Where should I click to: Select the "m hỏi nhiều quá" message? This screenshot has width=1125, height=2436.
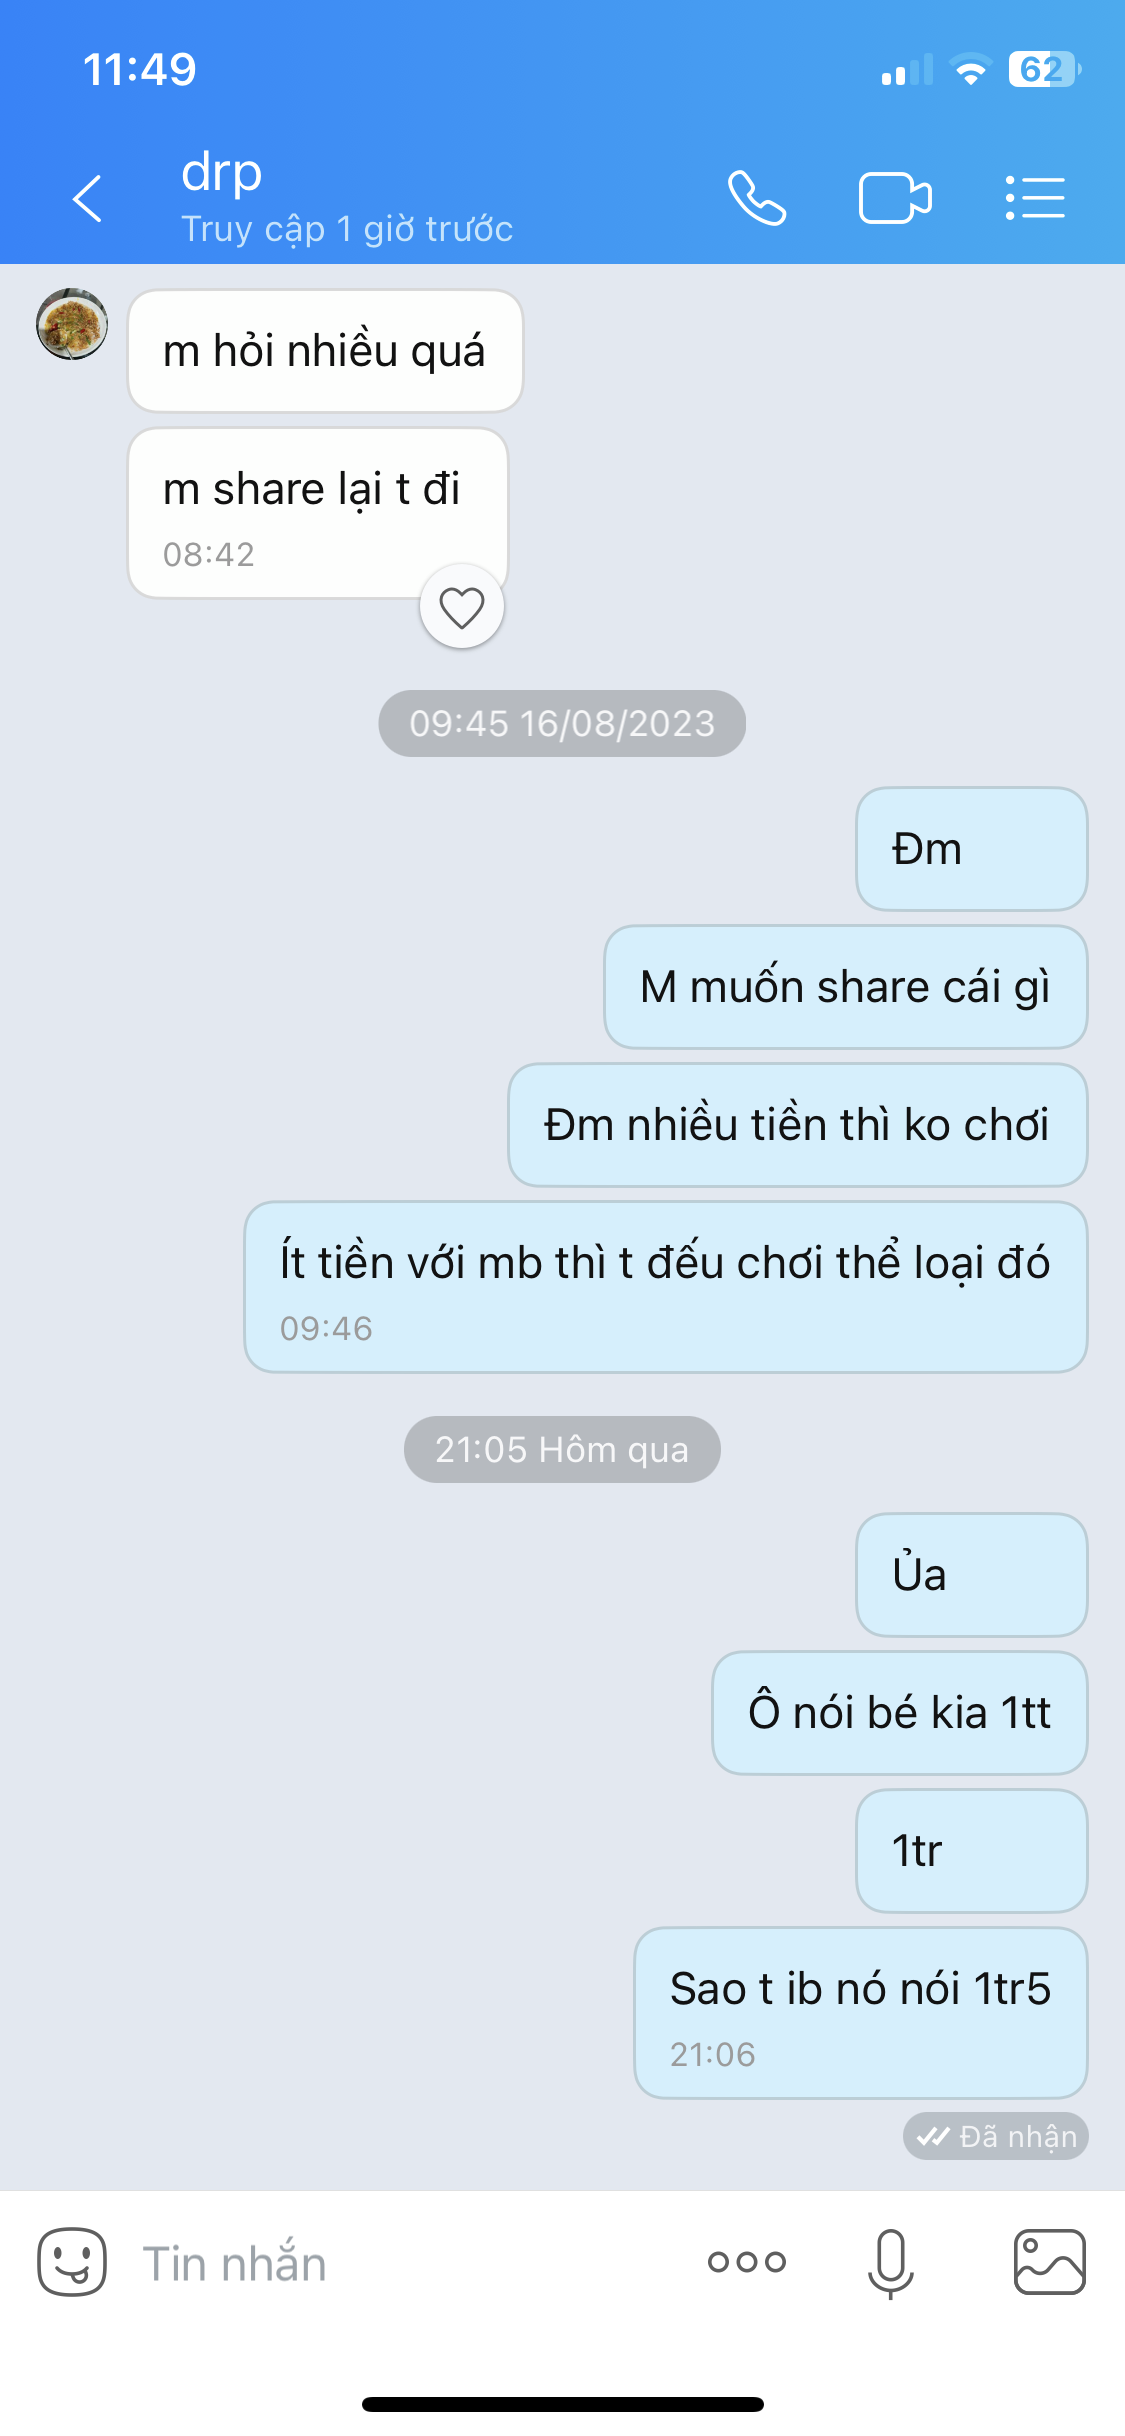[x=326, y=351]
